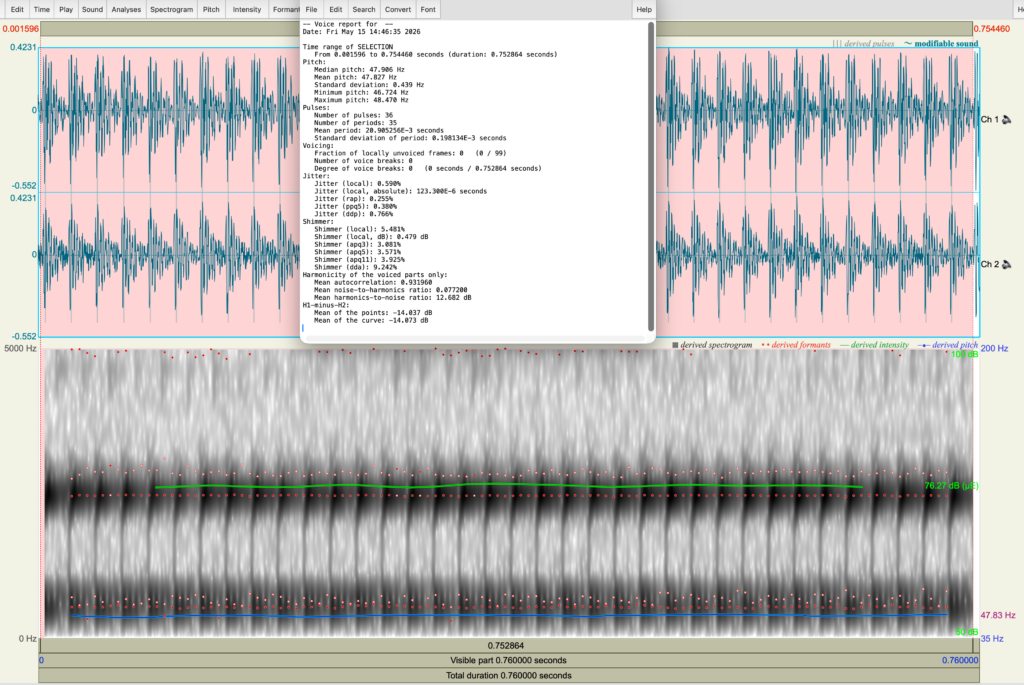Open the Intensity menu
Screen dimensions: 1024x685
[x=247, y=9]
